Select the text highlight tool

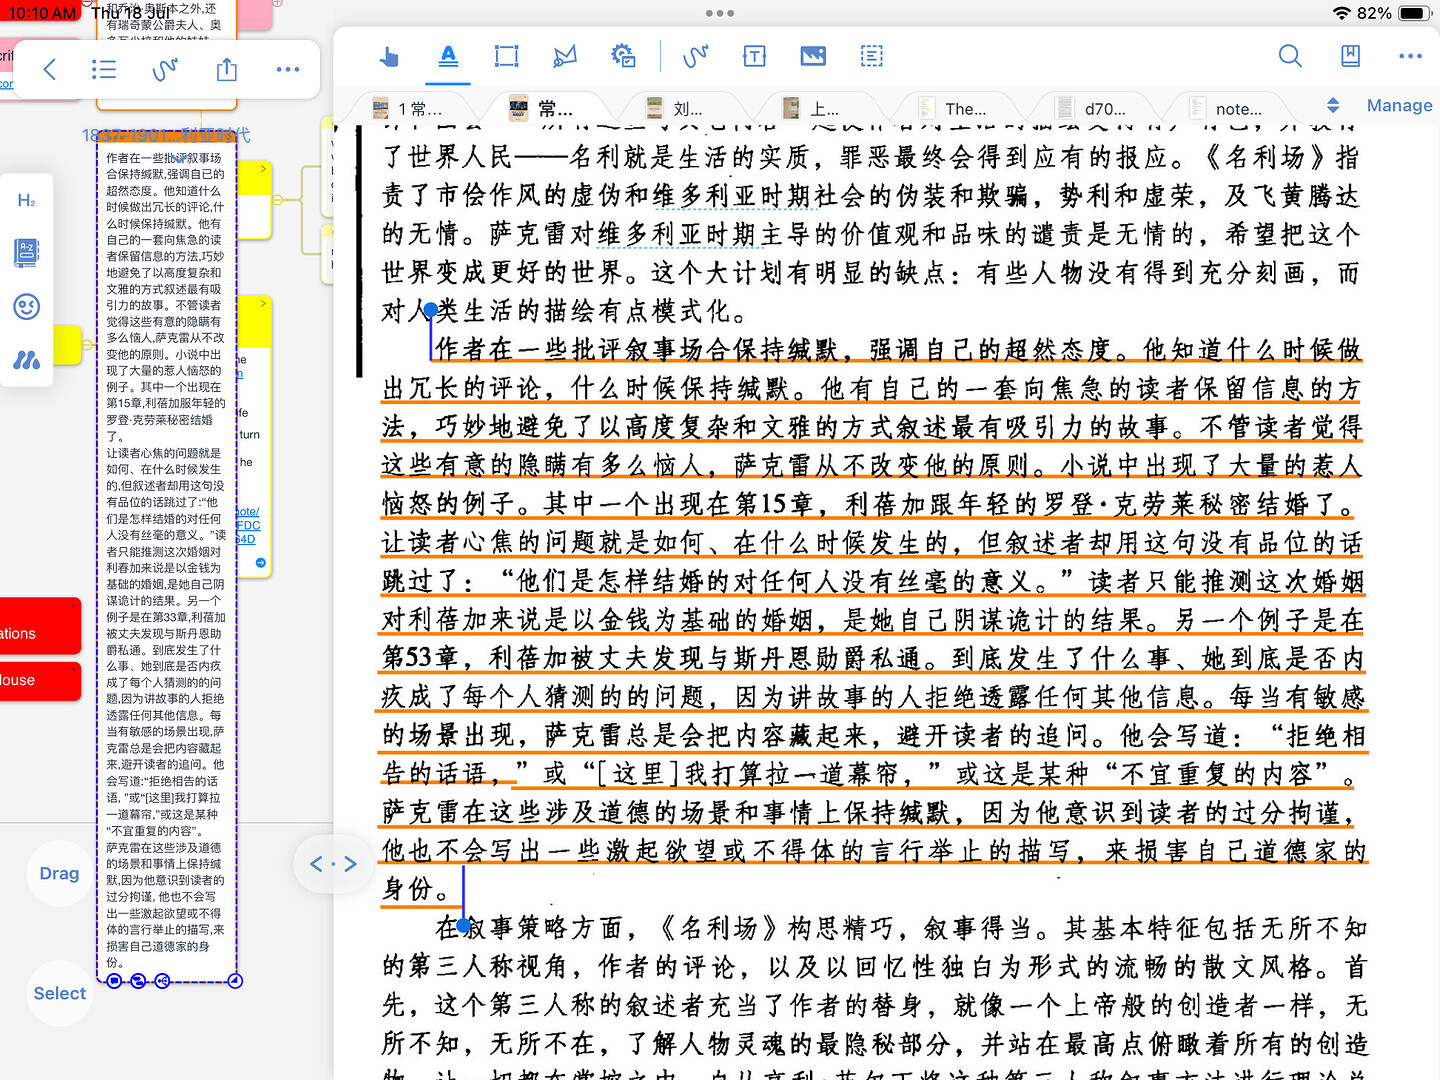(x=448, y=56)
